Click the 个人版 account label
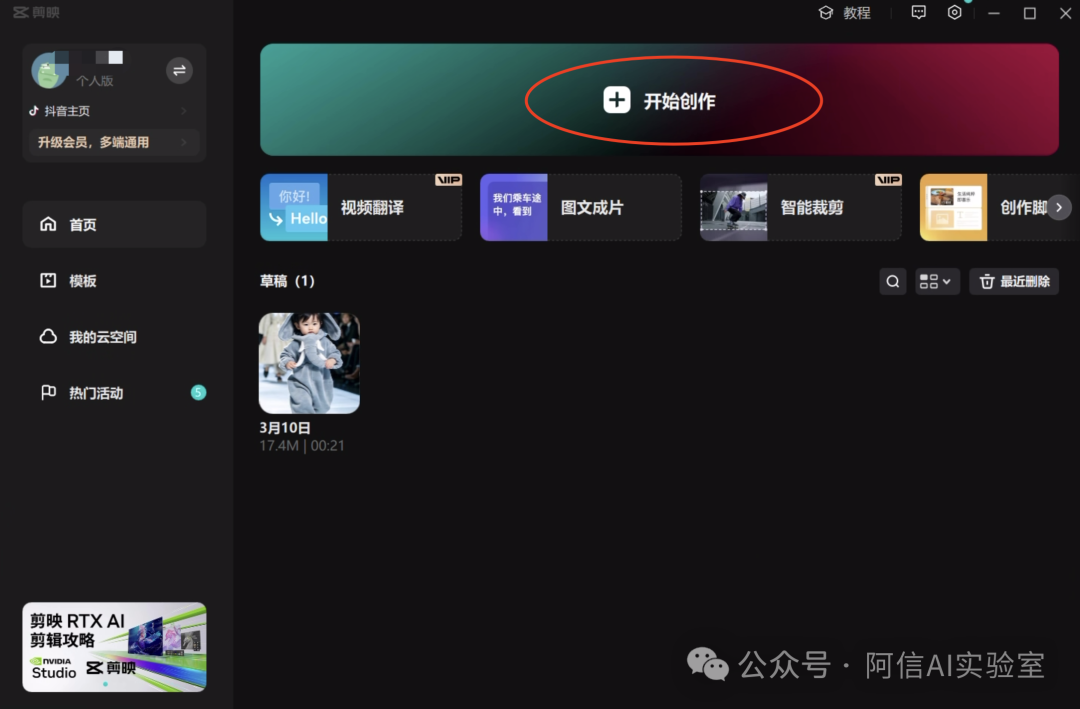This screenshot has width=1080, height=709. coord(94,81)
